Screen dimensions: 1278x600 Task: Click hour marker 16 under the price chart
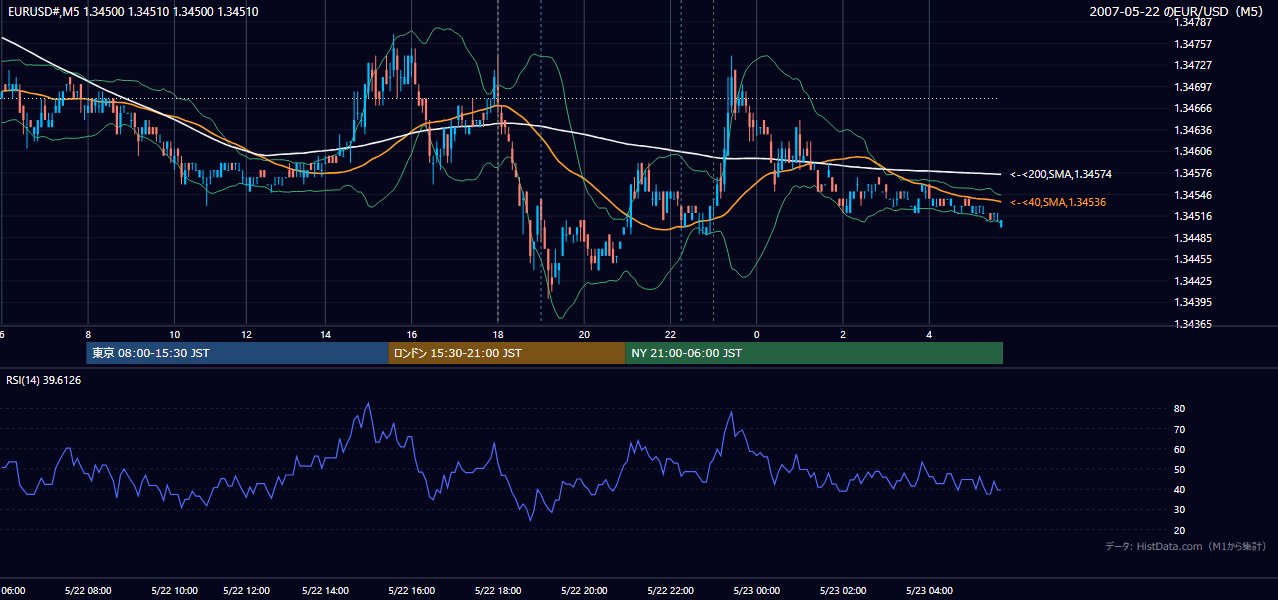(x=411, y=334)
